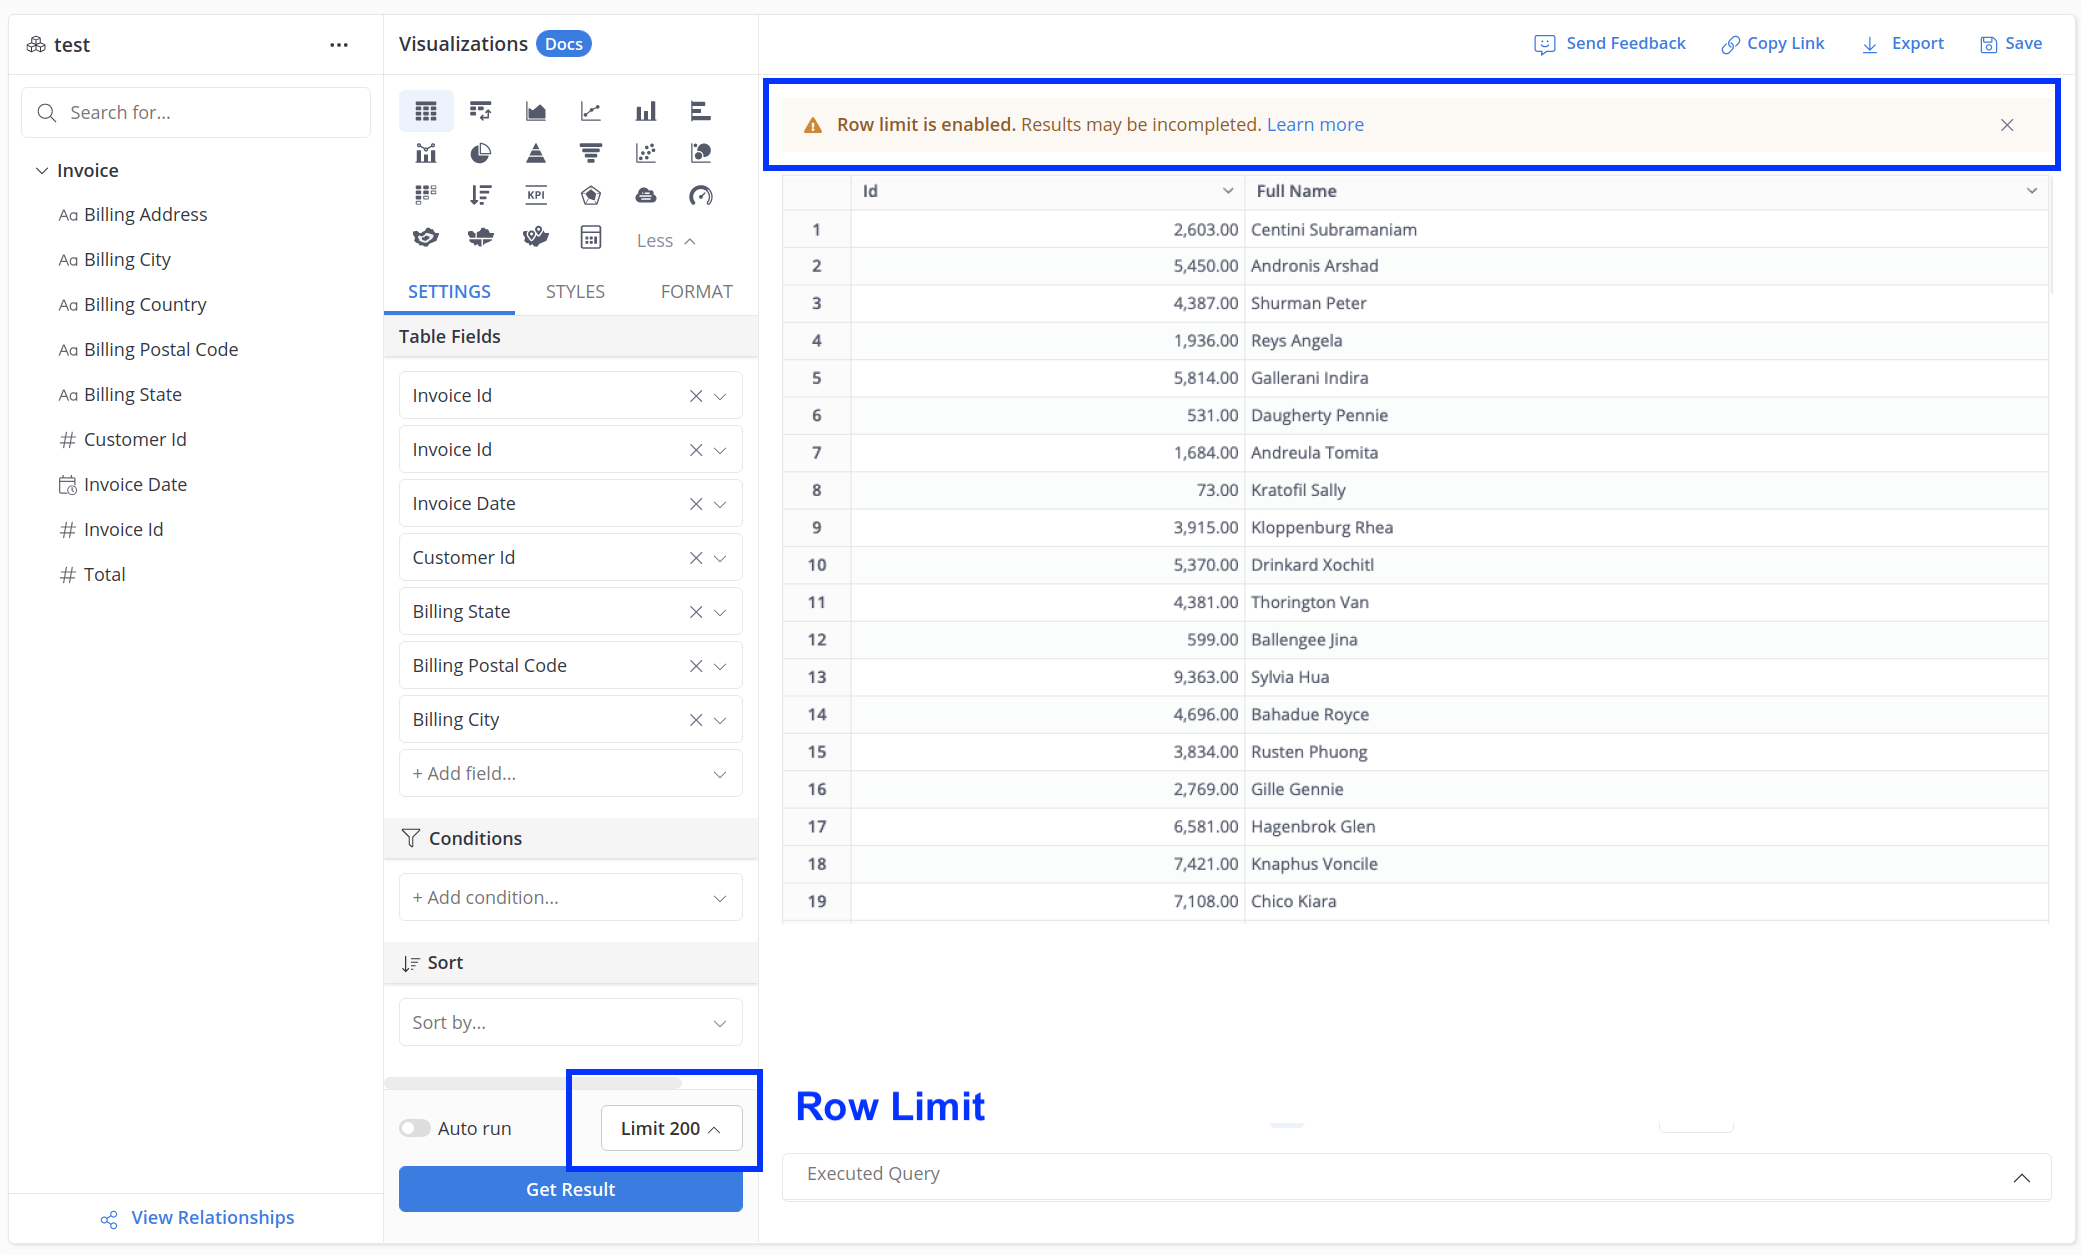The height and width of the screenshot is (1255, 2081).
Task: Open the Full Name column header menu
Action: pos(2032,191)
